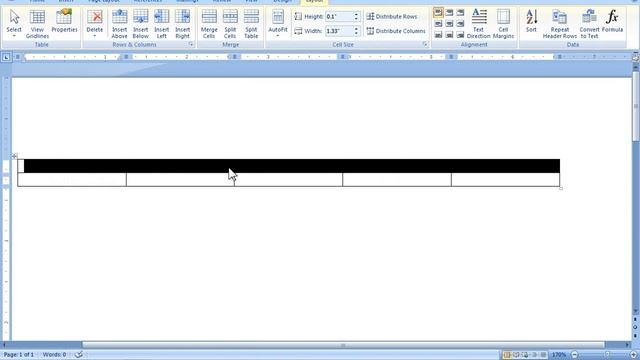The height and width of the screenshot is (360, 640).
Task: Click Merge Cells
Action: pos(209,24)
